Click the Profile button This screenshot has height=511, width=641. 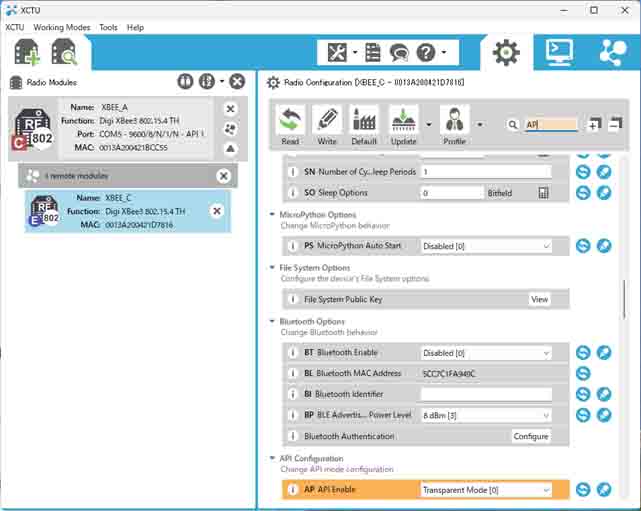[455, 126]
